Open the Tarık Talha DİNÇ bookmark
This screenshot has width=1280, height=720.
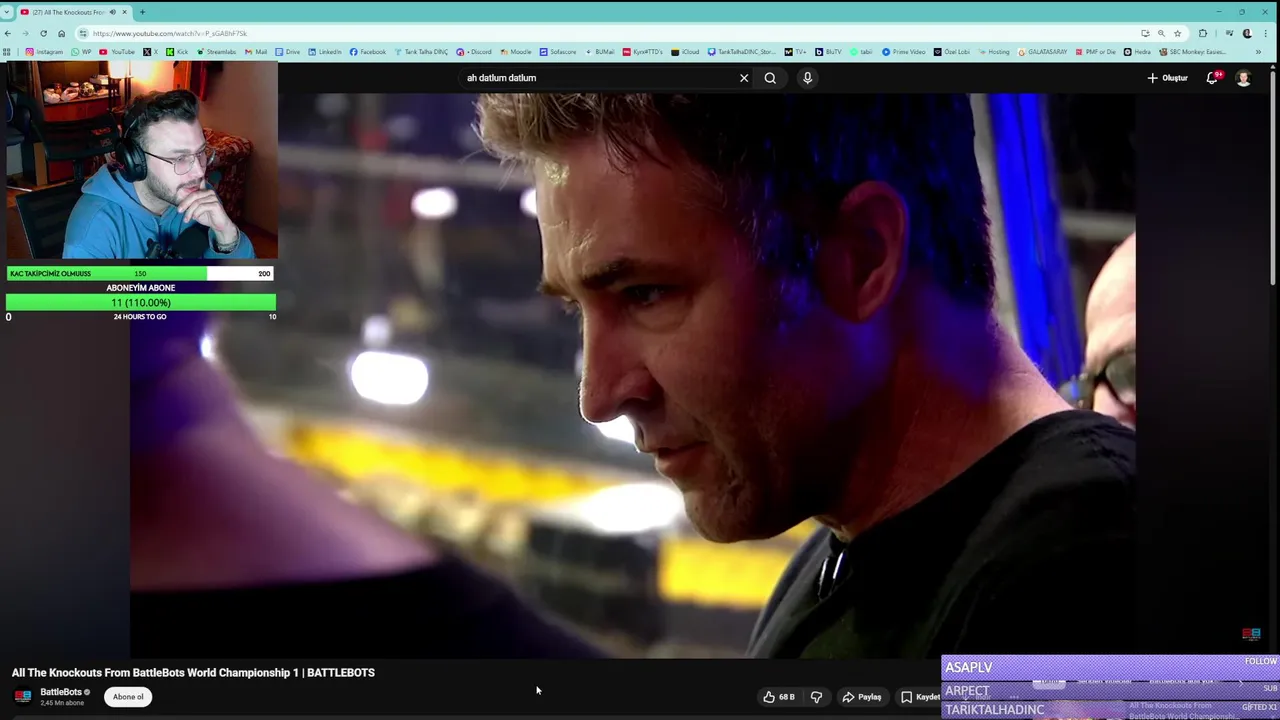[422, 52]
